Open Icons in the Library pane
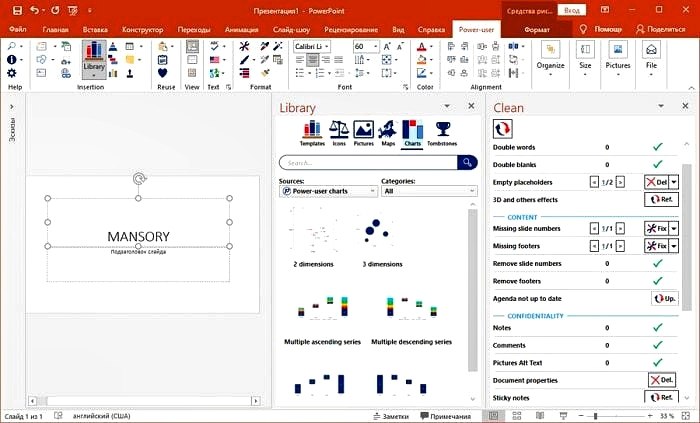 point(339,133)
